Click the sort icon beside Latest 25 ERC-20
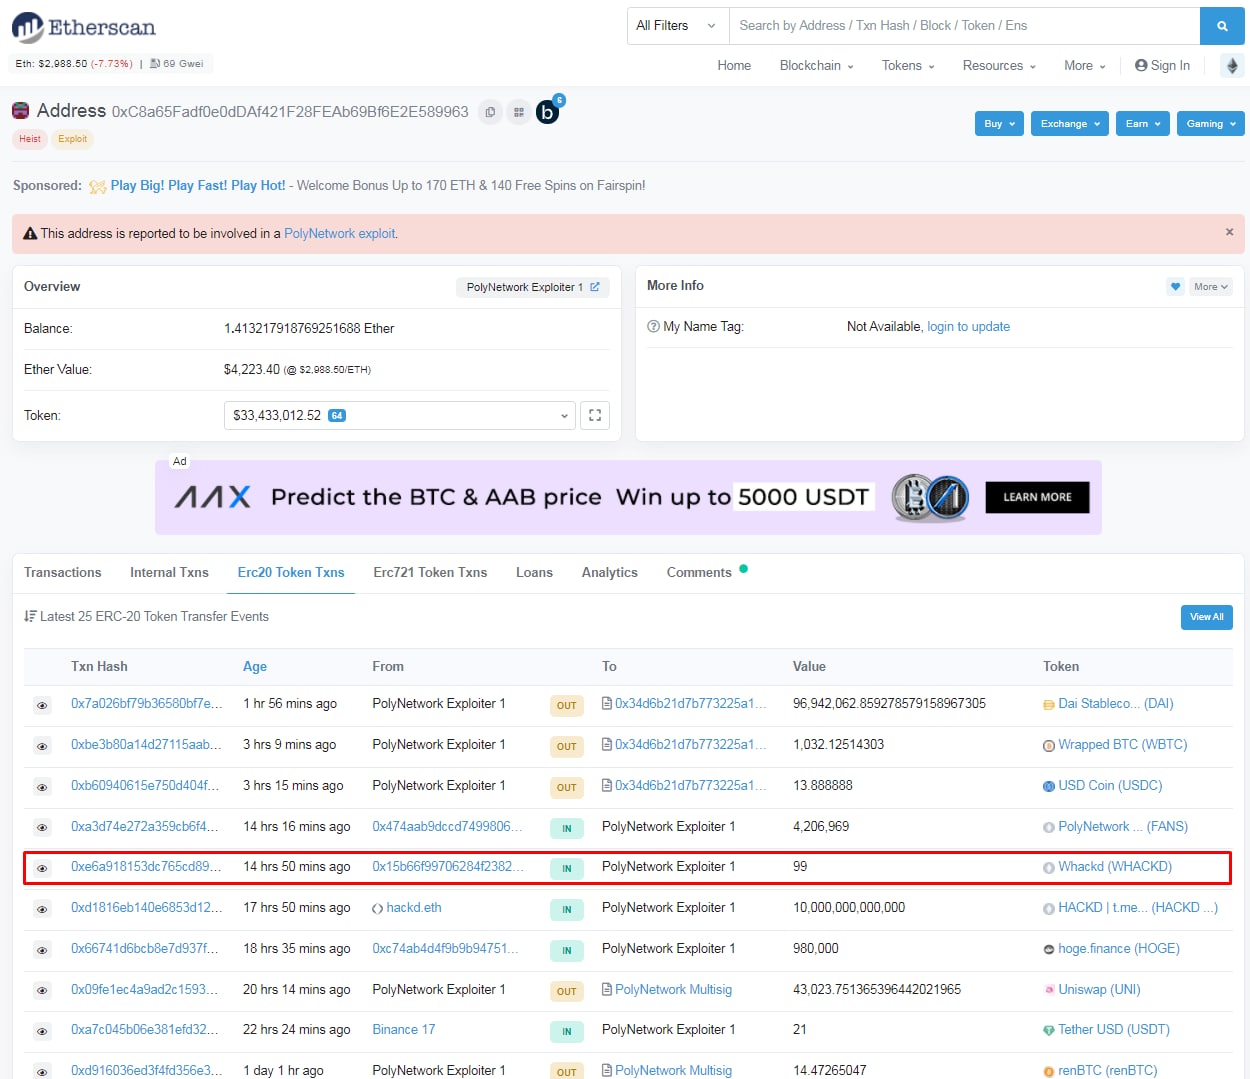The height and width of the screenshot is (1079, 1250). [x=30, y=616]
